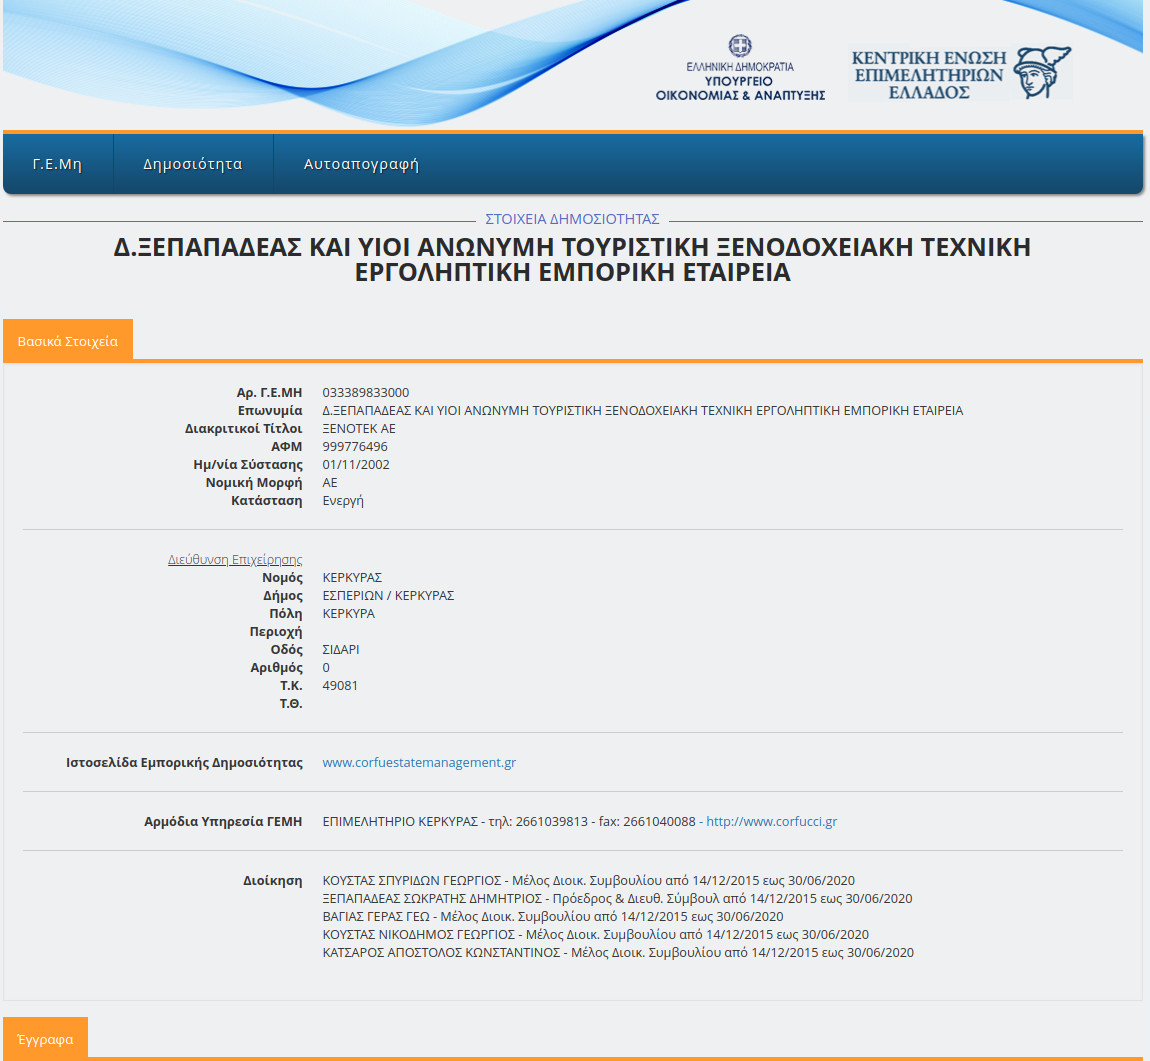Select the board row ΞΕΠΑΠΑΔΕΑΣ ΣΩΚΡΑΤΗΣ ΔΗΜΗΤΡΙΟΣ

[x=618, y=898]
